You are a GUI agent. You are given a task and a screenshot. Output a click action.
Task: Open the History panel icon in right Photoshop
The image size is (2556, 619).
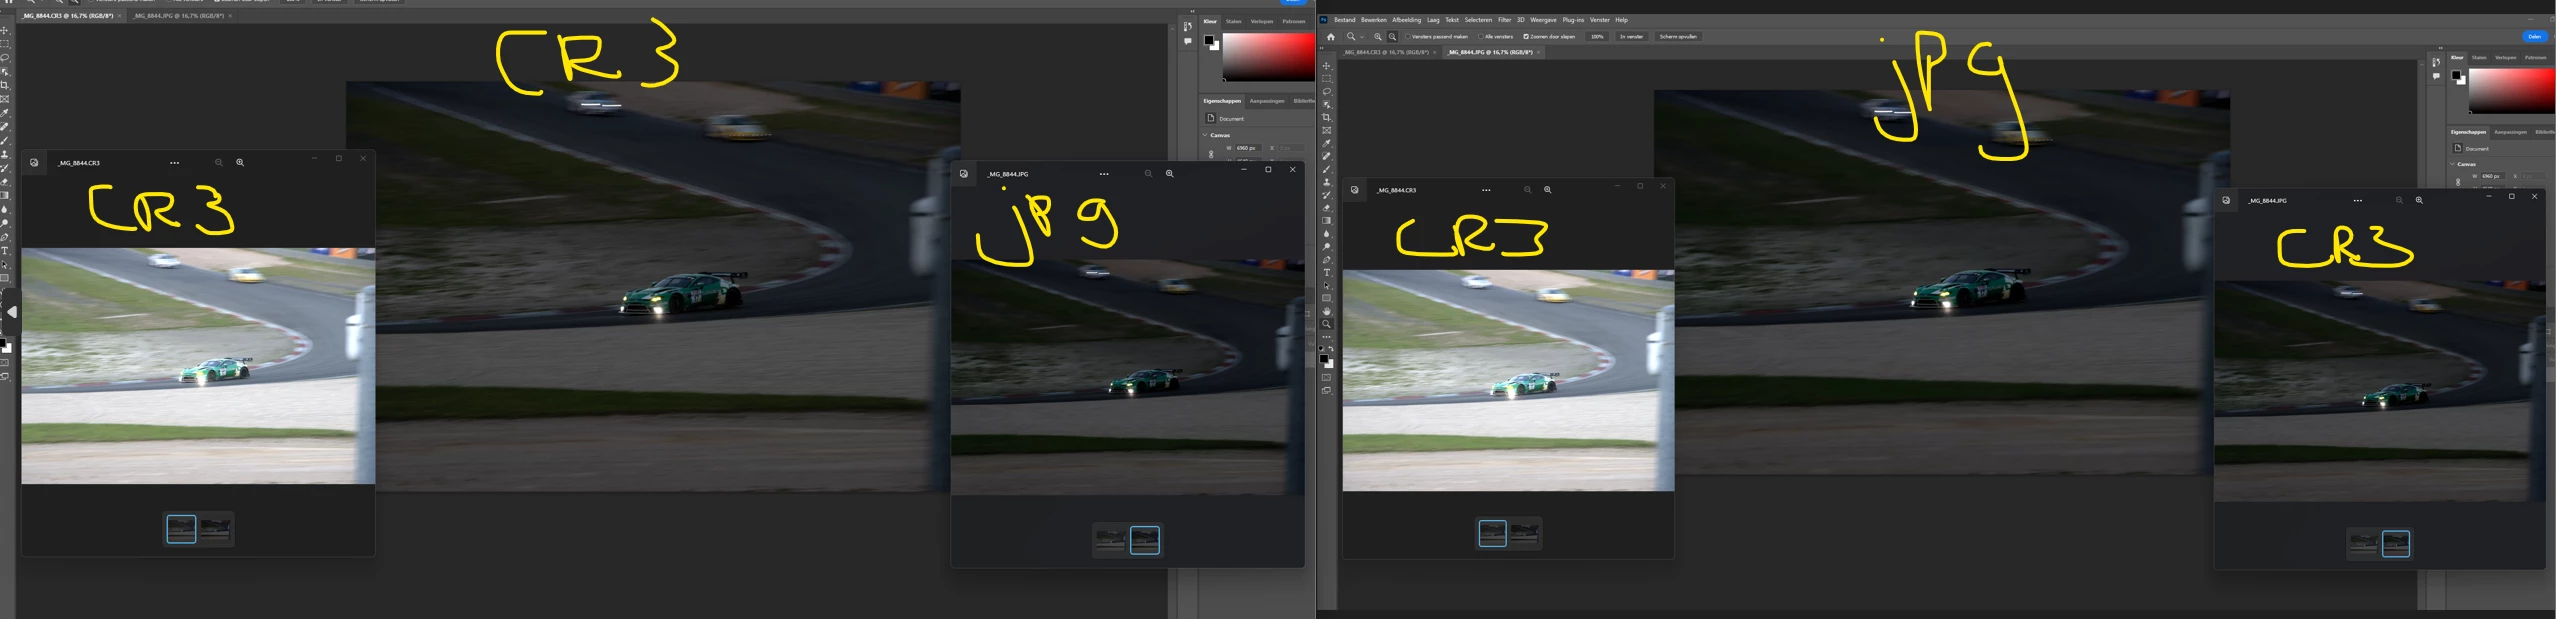tap(2436, 62)
